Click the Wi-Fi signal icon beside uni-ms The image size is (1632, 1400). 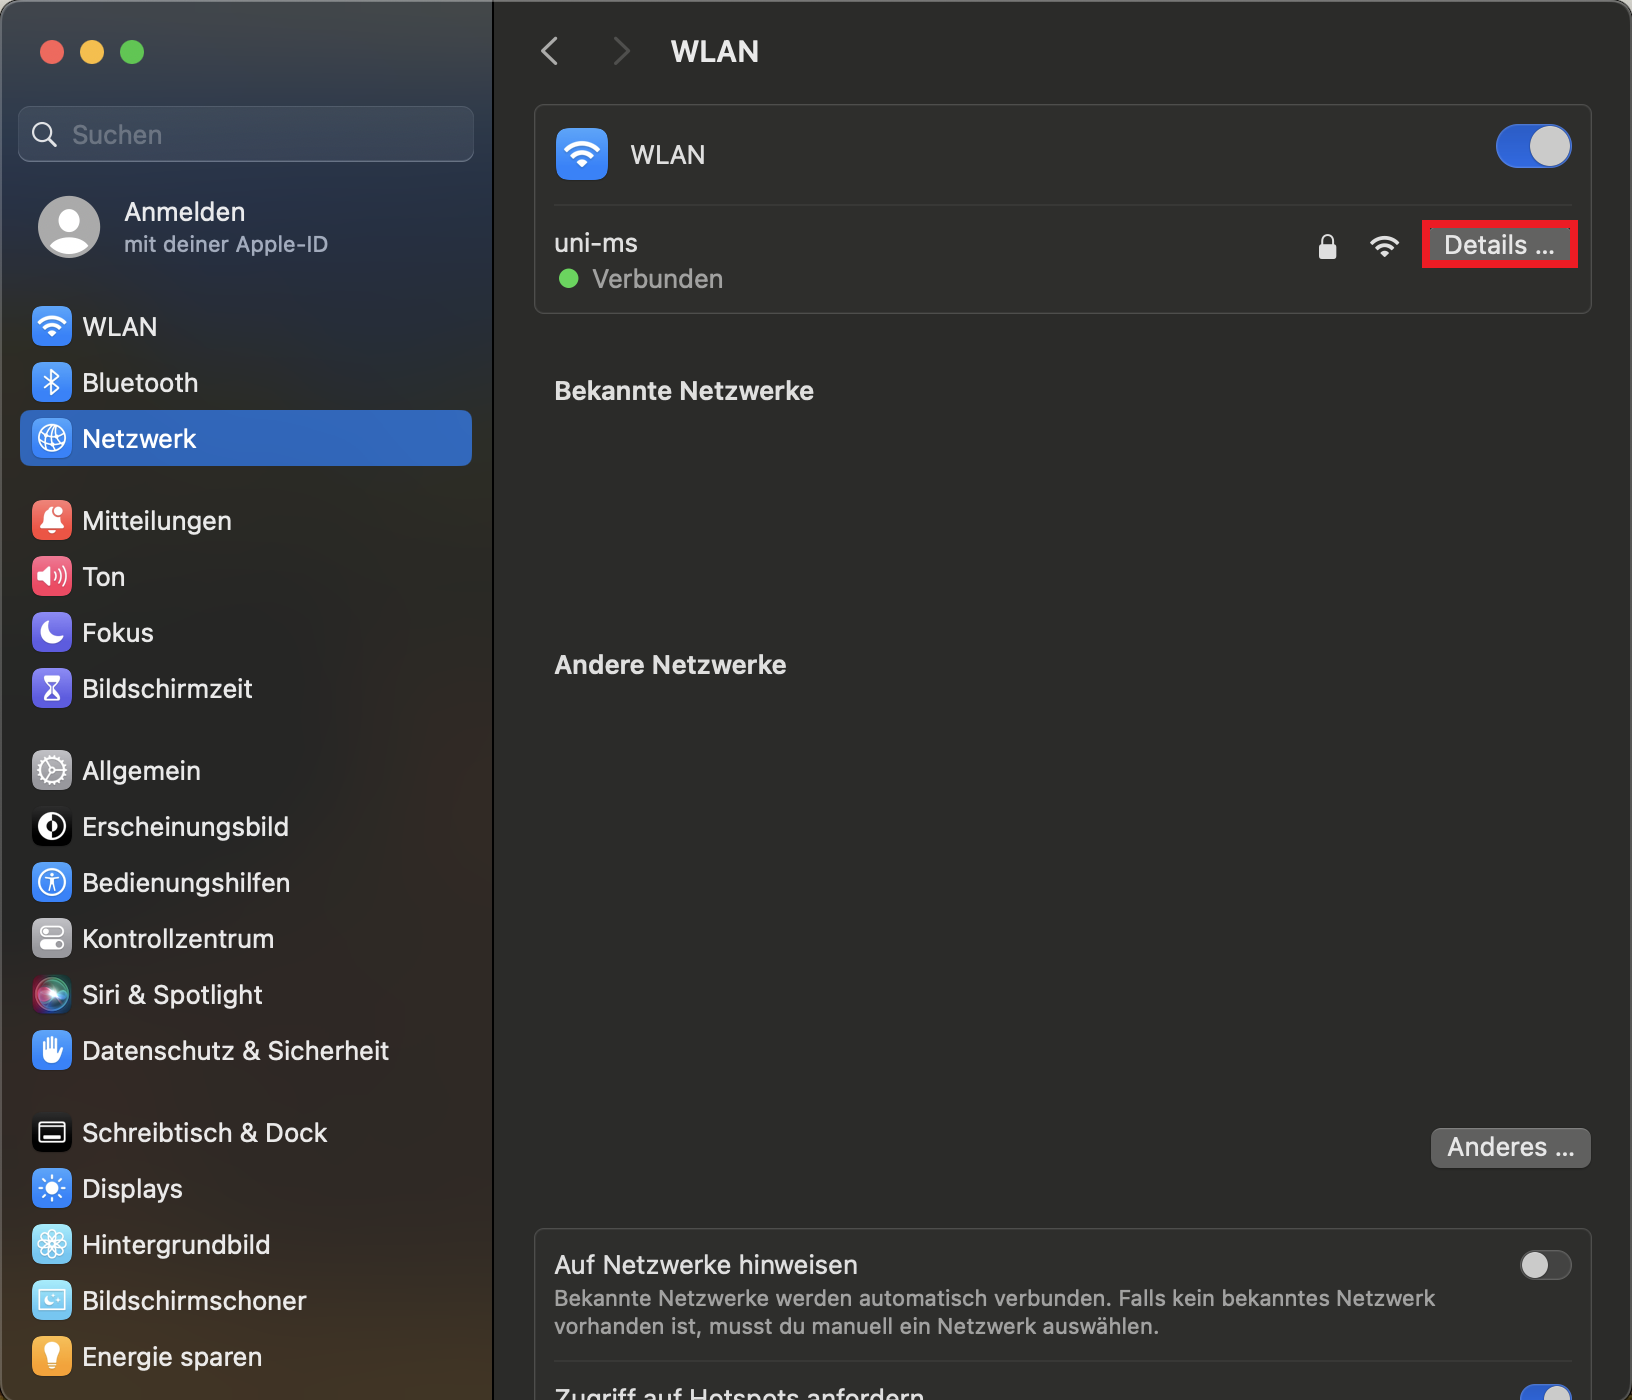1384,246
